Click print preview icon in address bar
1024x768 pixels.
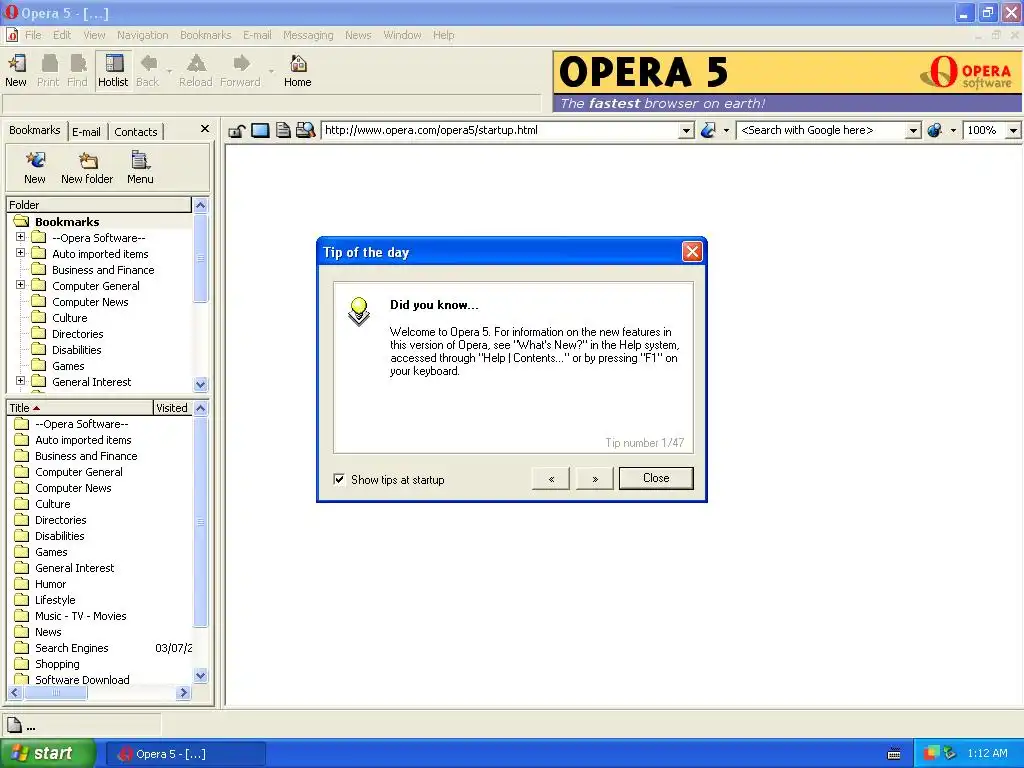(305, 131)
